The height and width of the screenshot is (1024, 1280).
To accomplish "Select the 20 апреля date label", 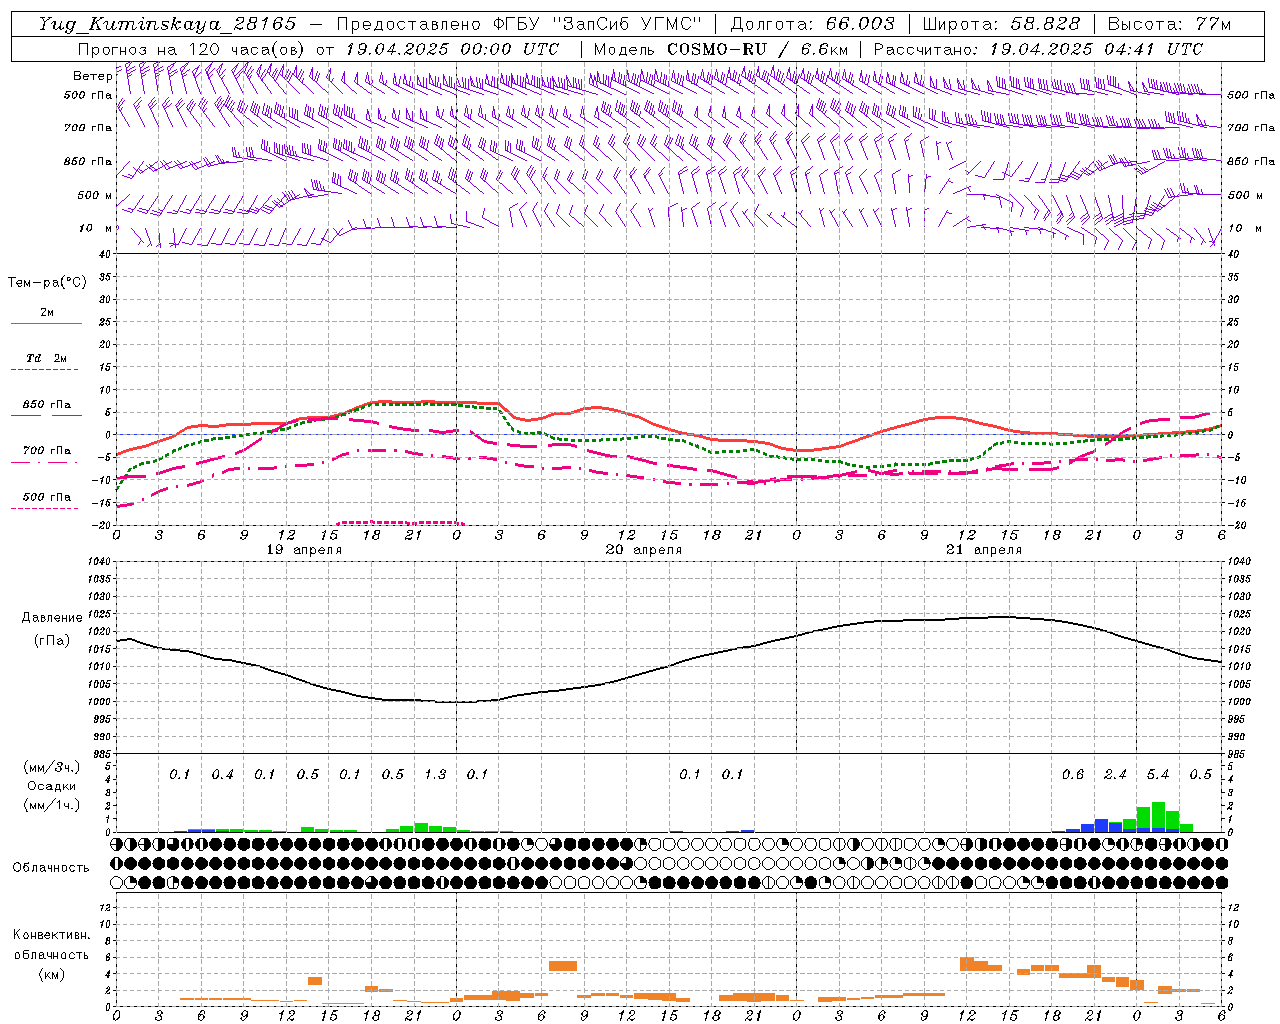I will [644, 550].
